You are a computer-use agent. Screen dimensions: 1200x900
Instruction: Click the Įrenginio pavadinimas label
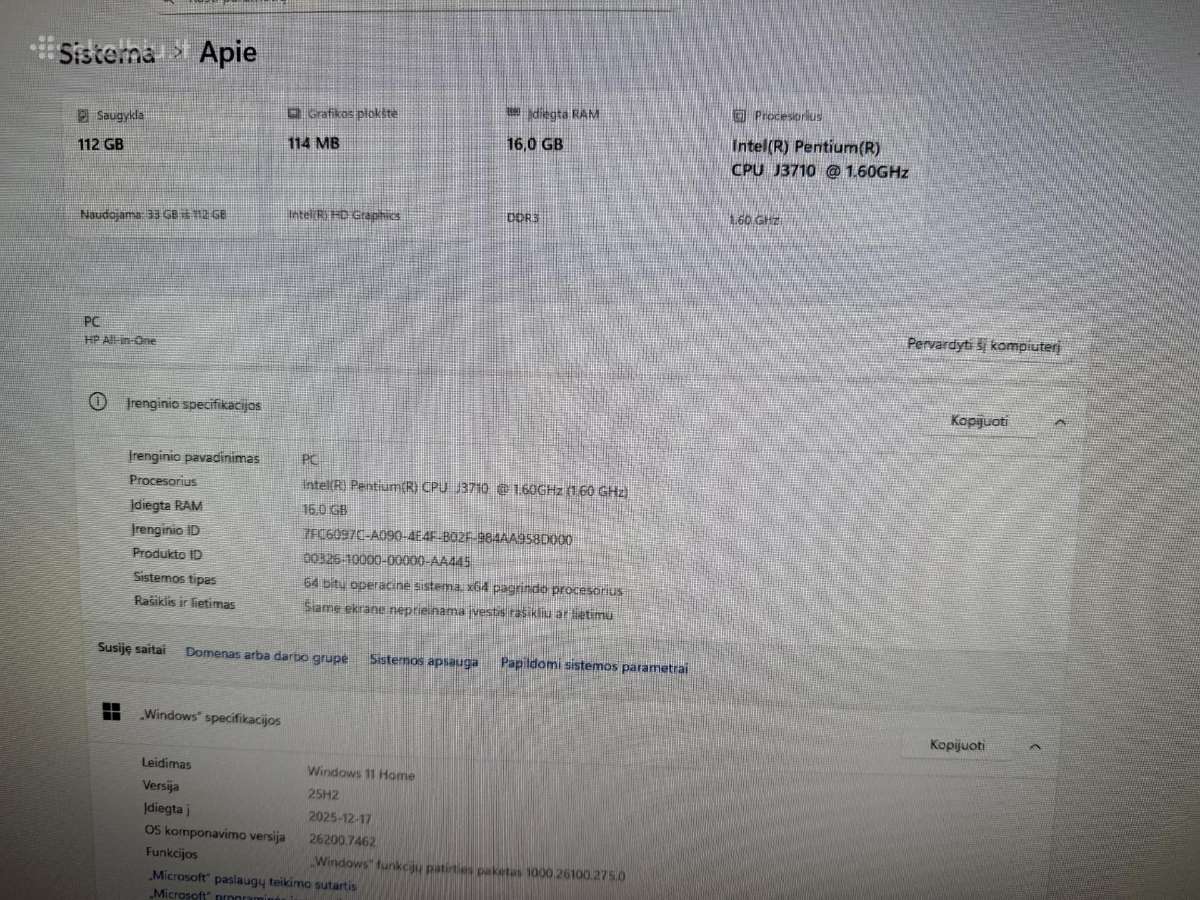coord(194,458)
